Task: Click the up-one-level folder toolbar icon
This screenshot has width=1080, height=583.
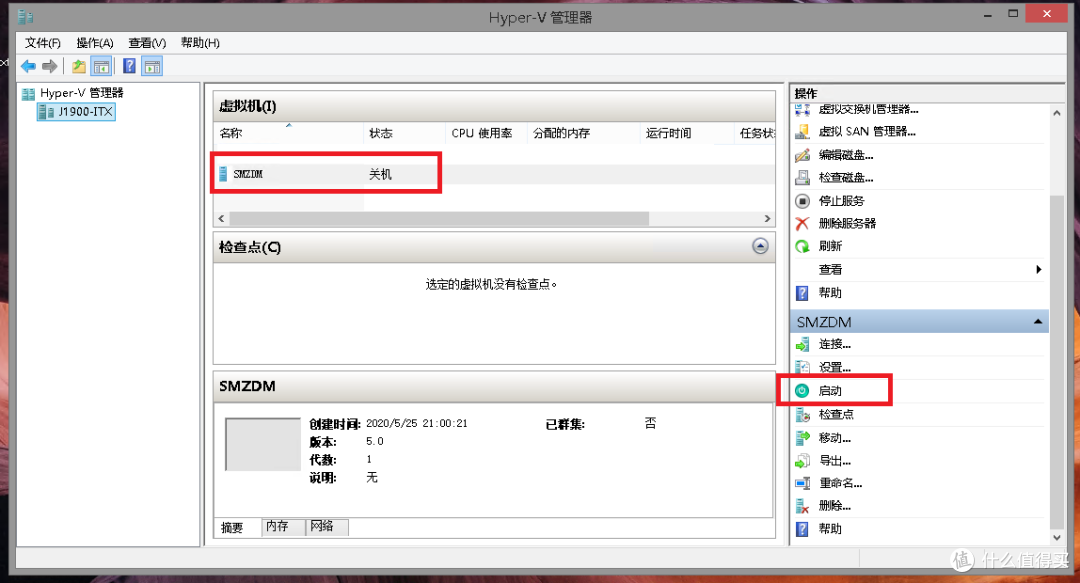Action: point(79,67)
